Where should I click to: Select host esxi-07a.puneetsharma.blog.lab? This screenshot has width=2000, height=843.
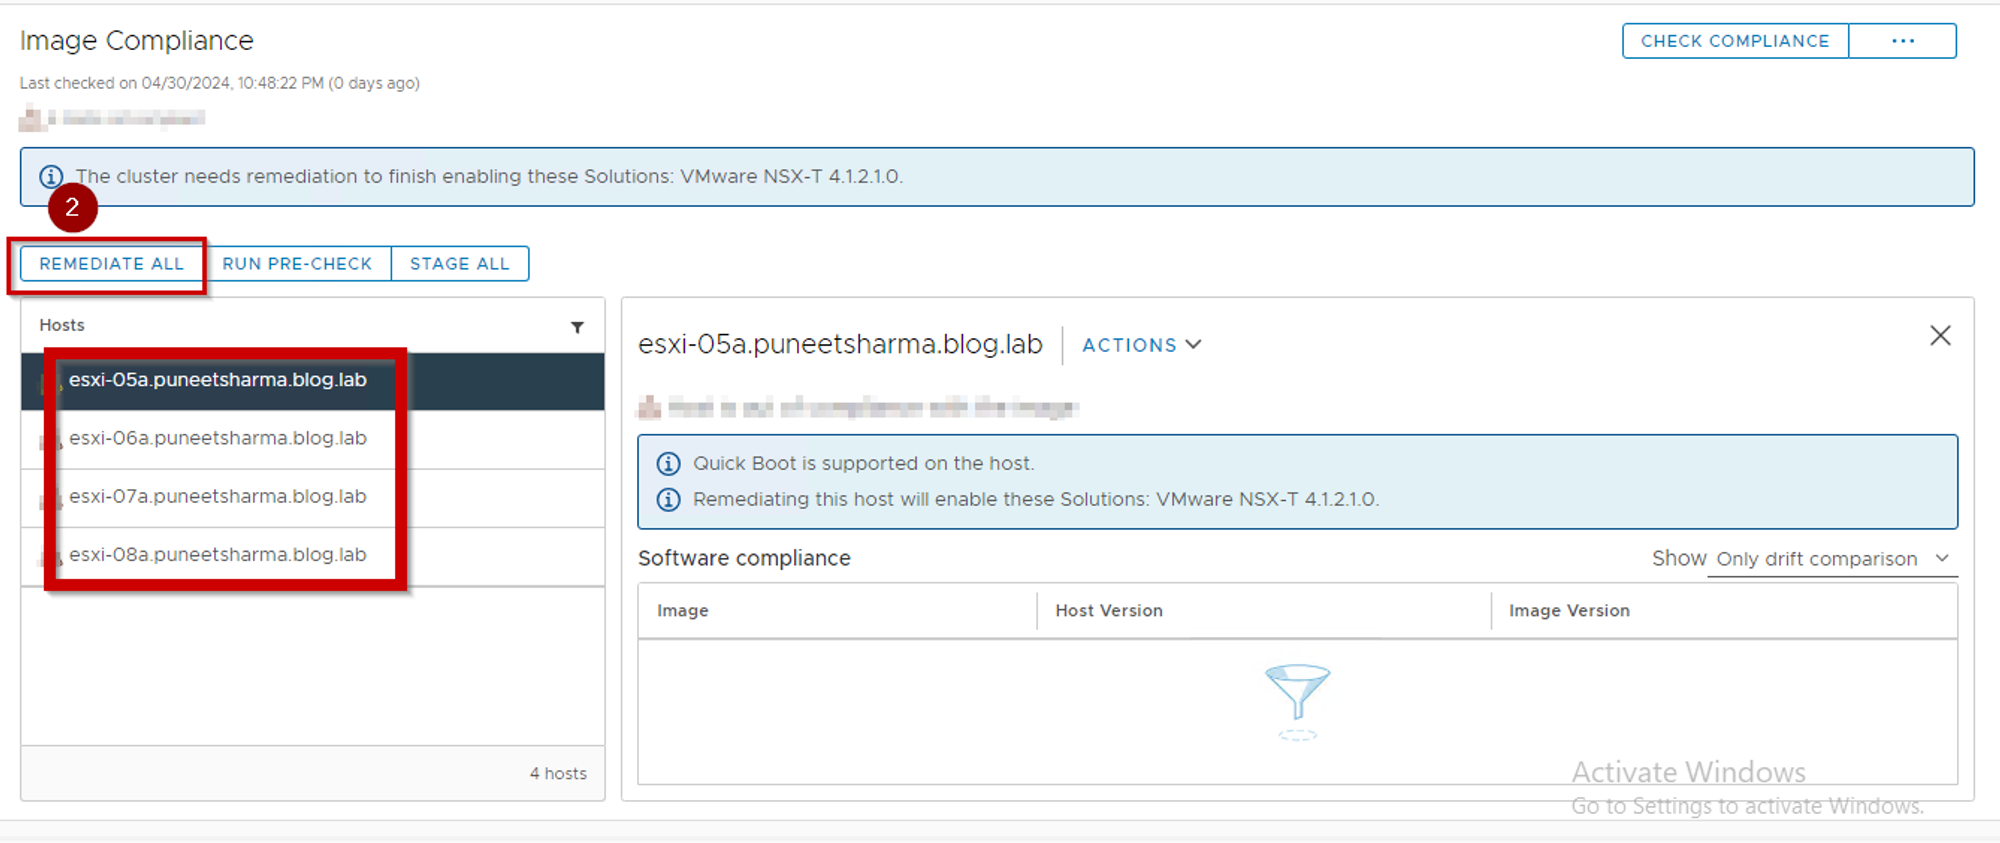(217, 496)
